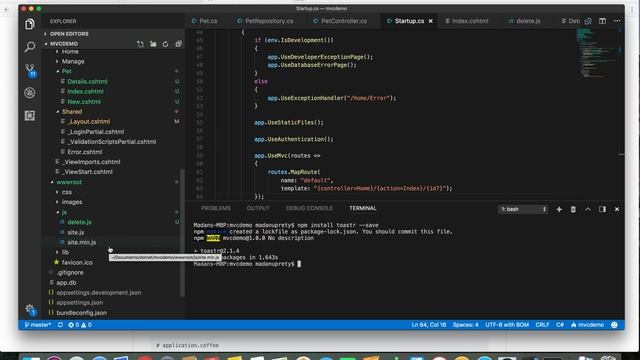This screenshot has width=640, height=360.
Task: Click the code minimap overview
Action: pos(599,53)
